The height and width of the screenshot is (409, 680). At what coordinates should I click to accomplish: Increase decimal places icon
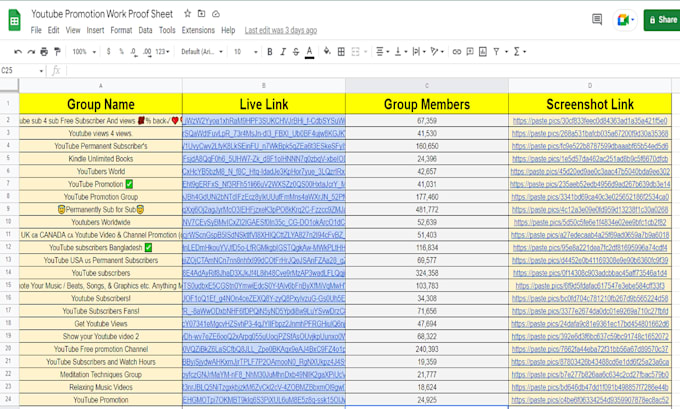tap(147, 52)
